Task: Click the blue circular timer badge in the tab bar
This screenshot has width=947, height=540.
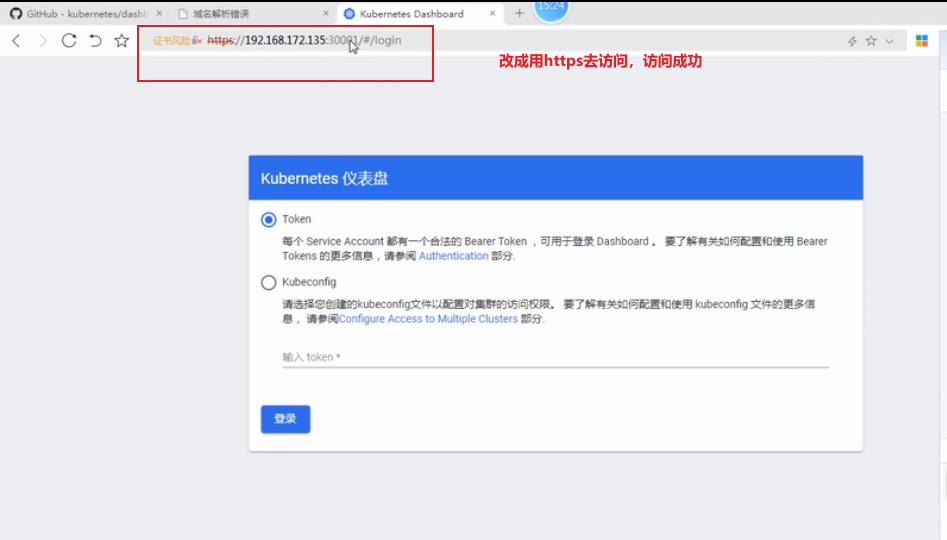Action: (551, 10)
